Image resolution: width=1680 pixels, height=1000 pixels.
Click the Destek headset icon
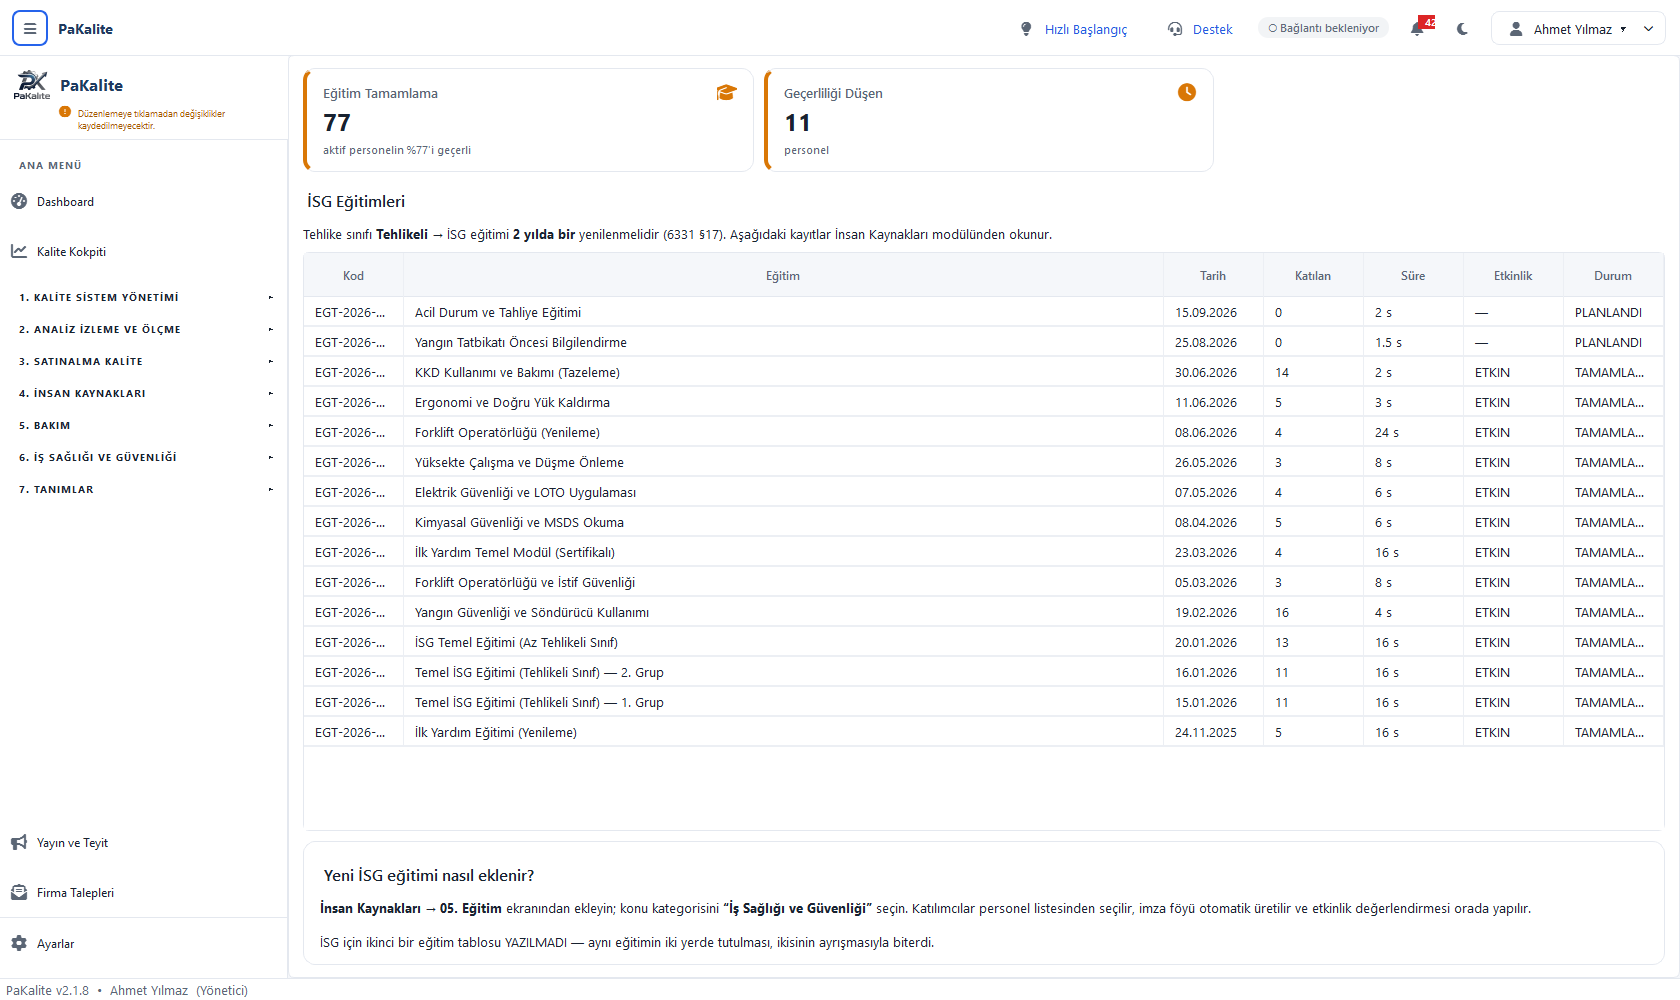point(1175,29)
